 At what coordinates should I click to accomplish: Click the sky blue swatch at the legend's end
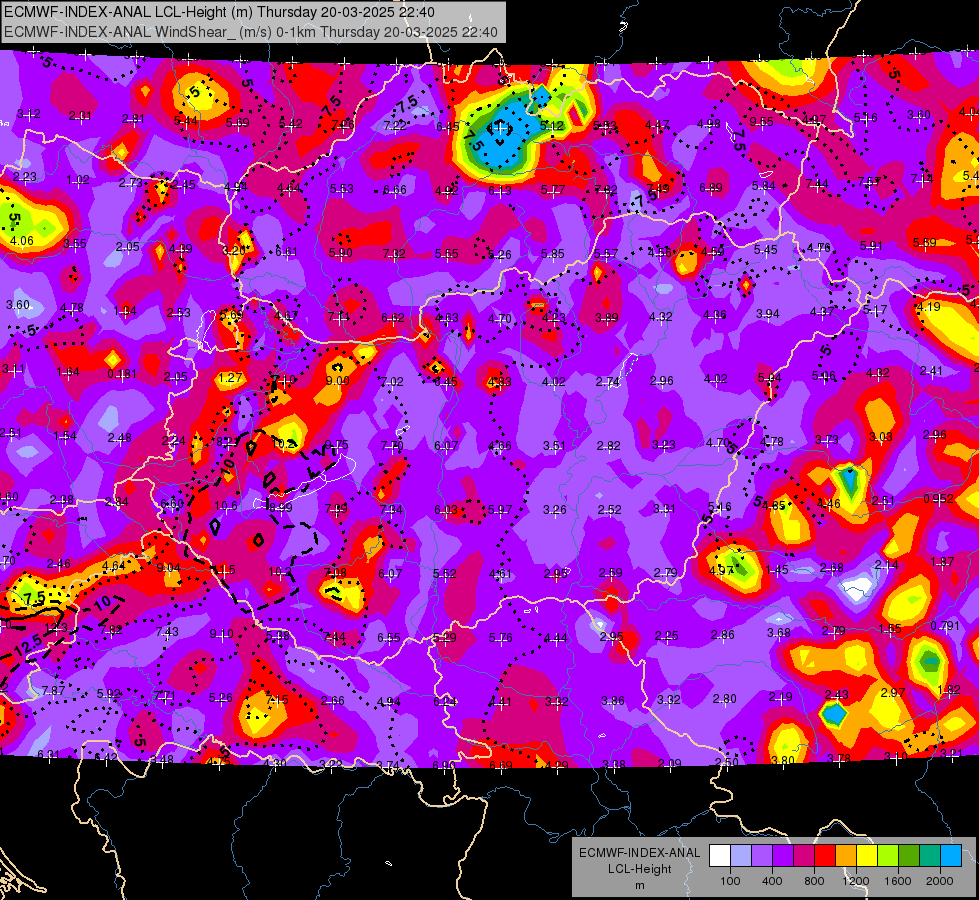pyautogui.click(x=951, y=856)
